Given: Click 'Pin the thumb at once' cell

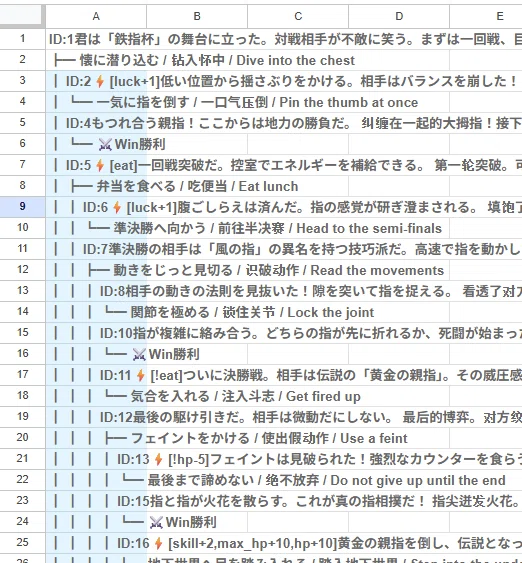Looking at the screenshot, I should tap(236, 102).
